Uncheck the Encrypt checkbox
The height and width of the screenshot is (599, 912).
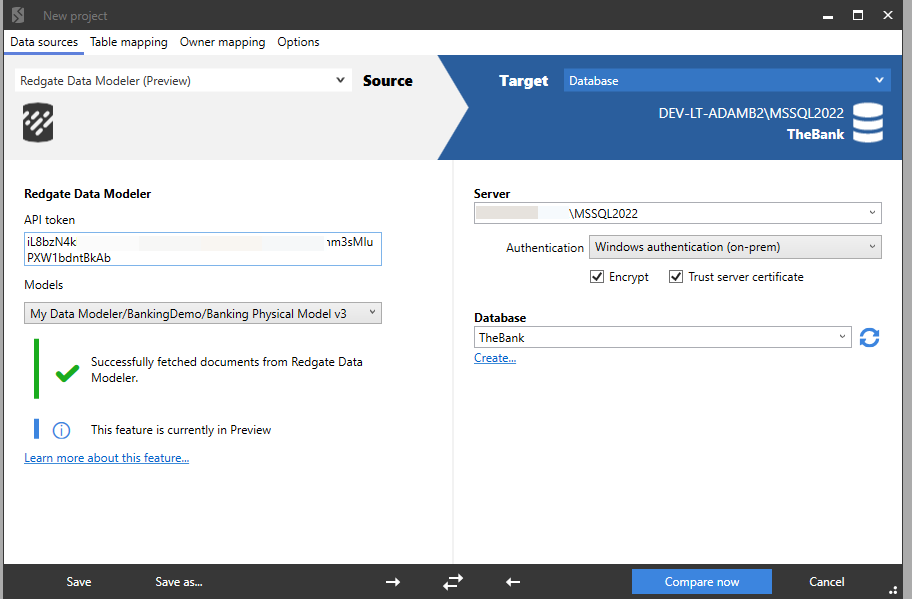tap(597, 277)
